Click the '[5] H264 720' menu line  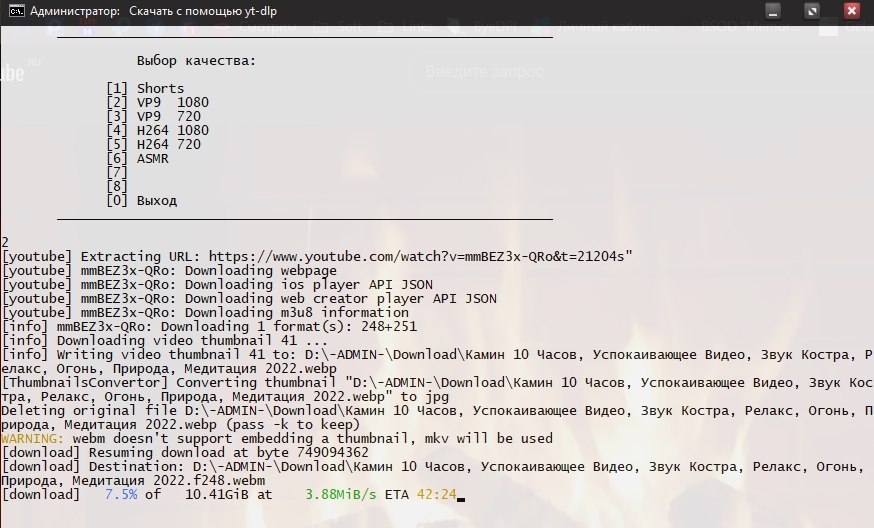153,144
